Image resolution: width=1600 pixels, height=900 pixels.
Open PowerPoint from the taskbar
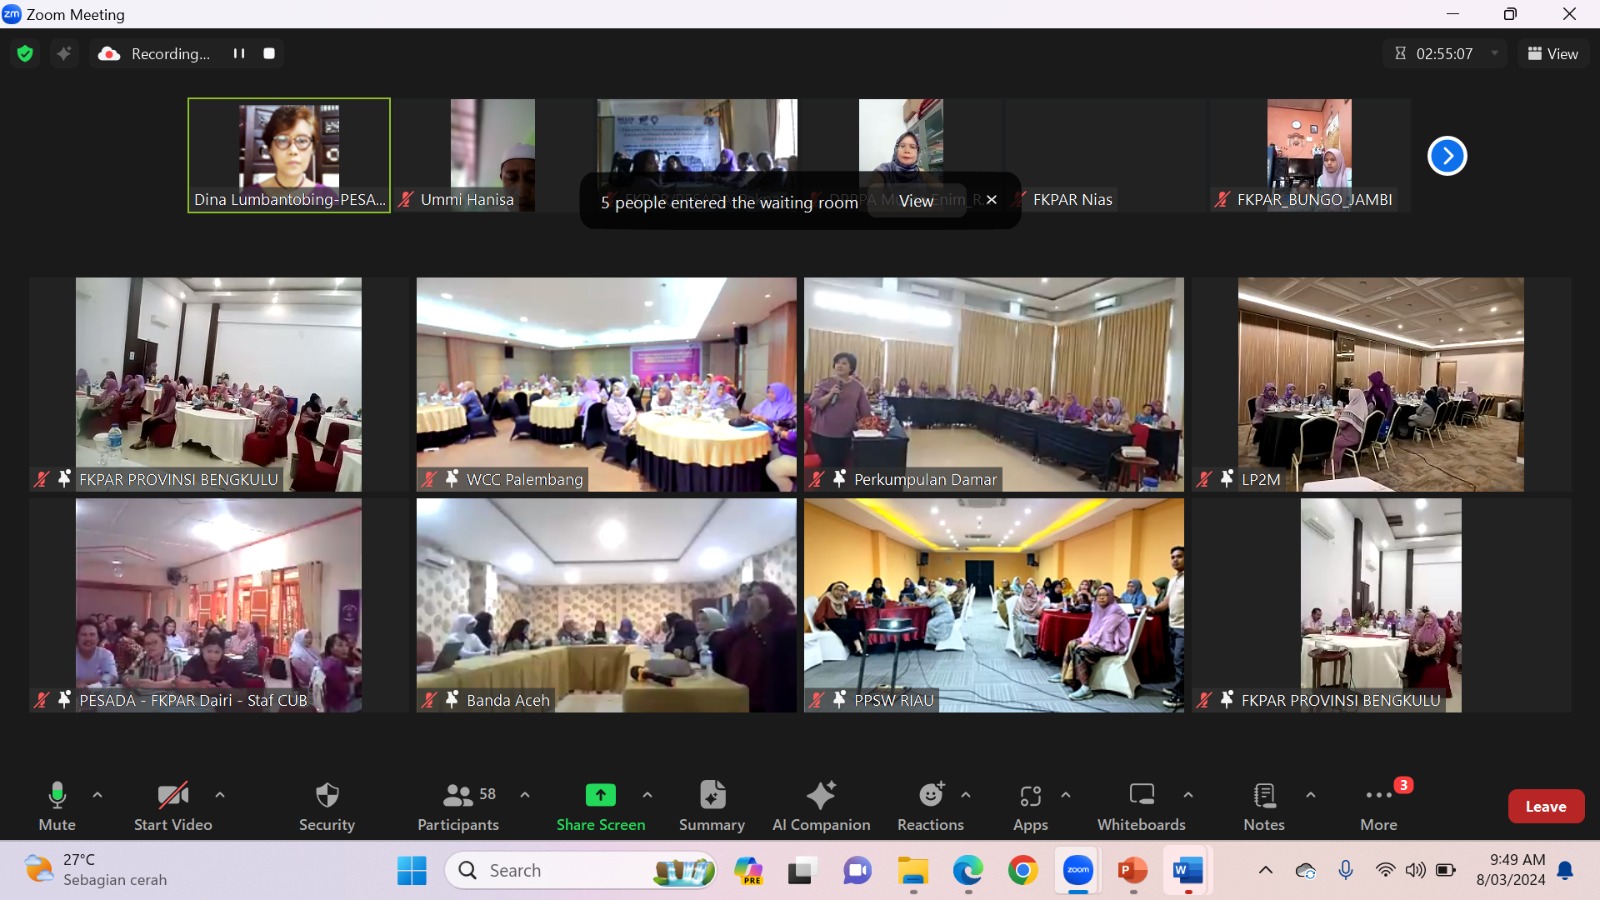click(1133, 871)
